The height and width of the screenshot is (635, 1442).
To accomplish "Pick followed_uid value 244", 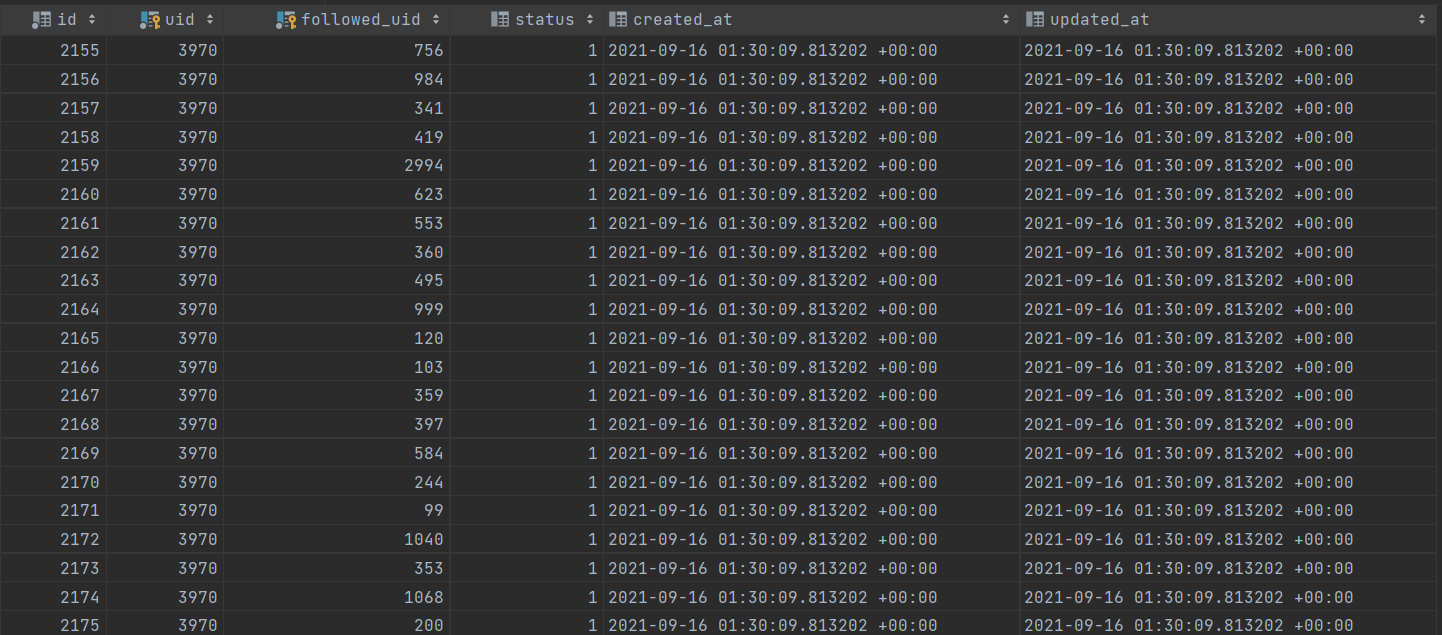I will pyautogui.click(x=429, y=483).
